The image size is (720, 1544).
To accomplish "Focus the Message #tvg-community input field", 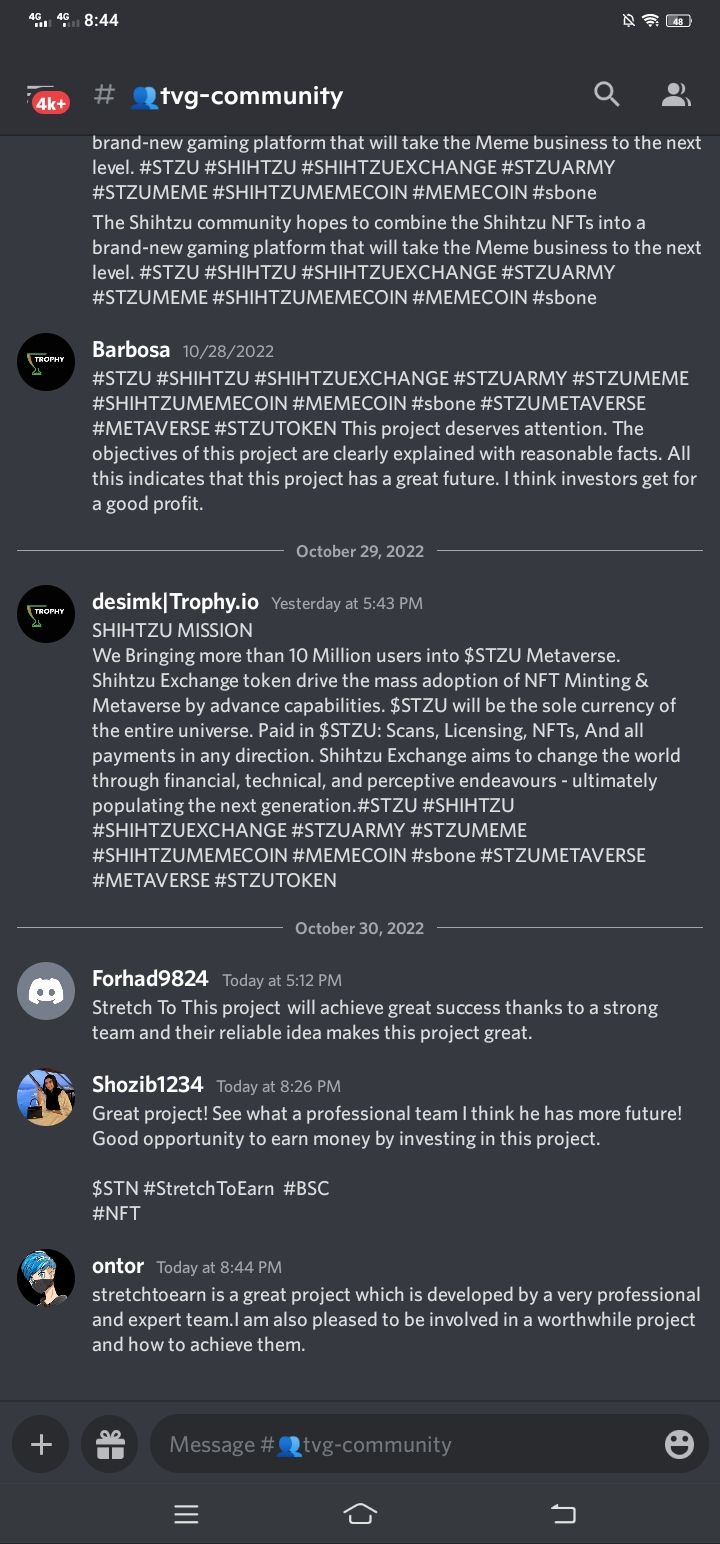I will coord(400,1444).
